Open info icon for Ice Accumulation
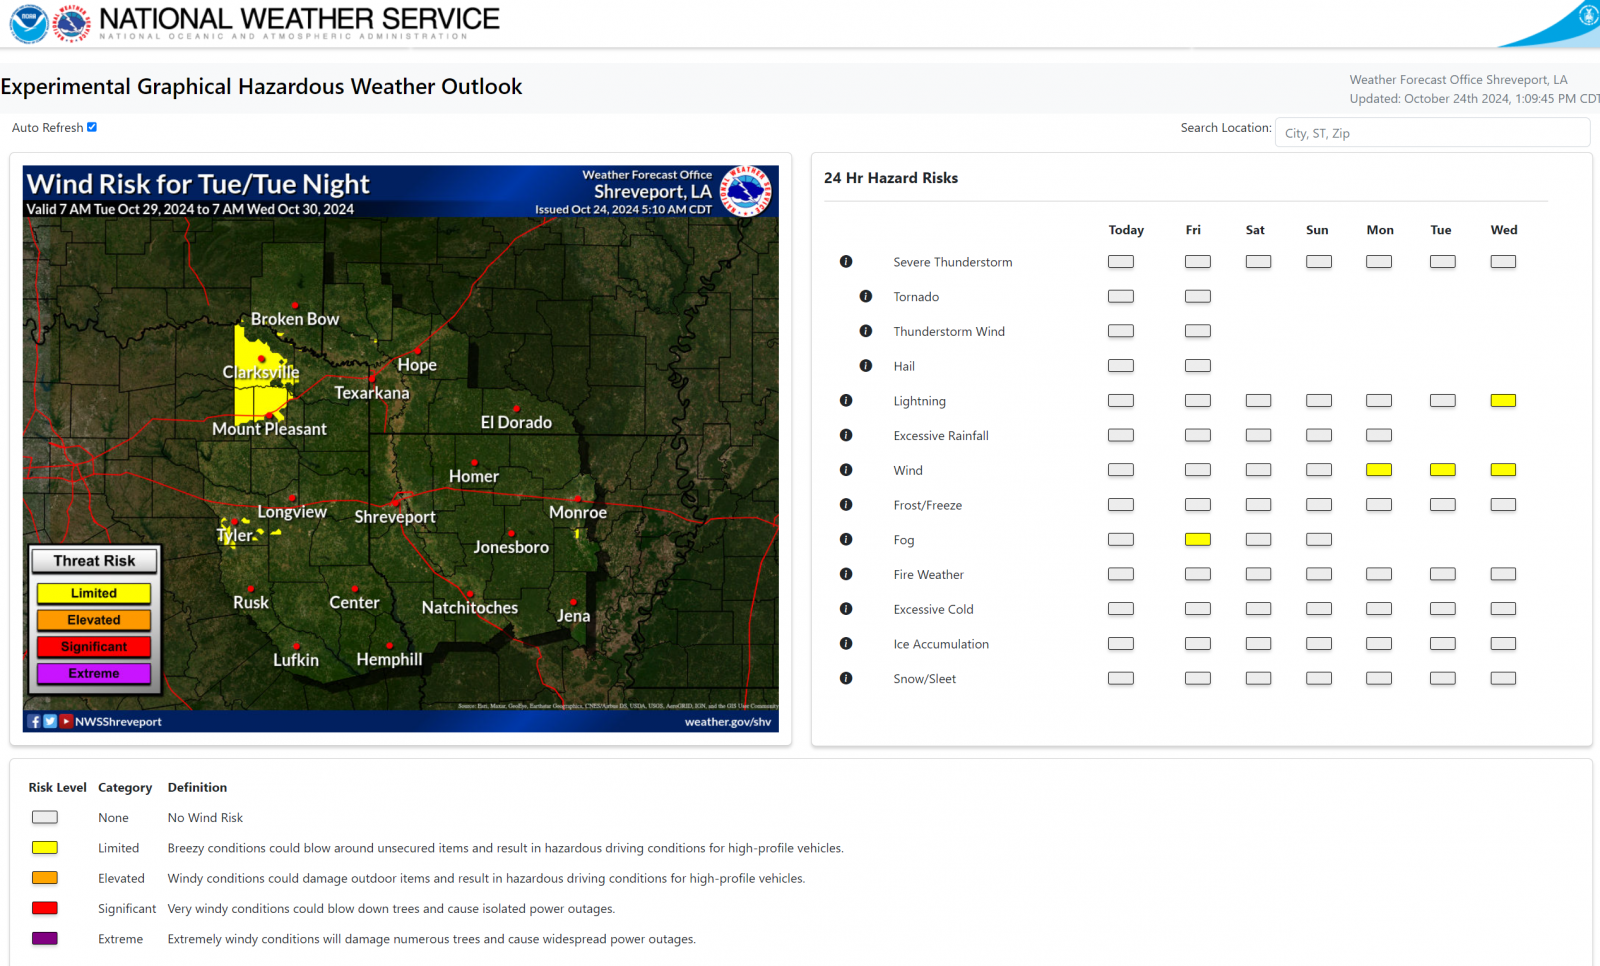The width and height of the screenshot is (1600, 966). point(846,643)
